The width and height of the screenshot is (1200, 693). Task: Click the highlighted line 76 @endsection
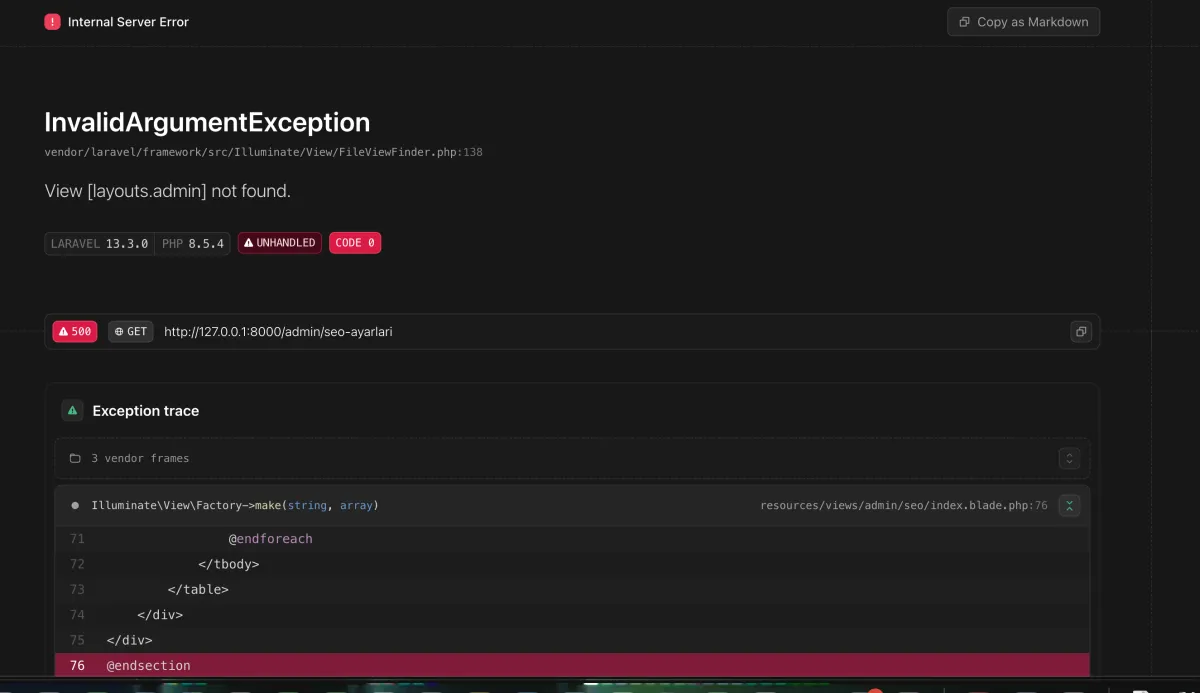[x=572, y=665]
